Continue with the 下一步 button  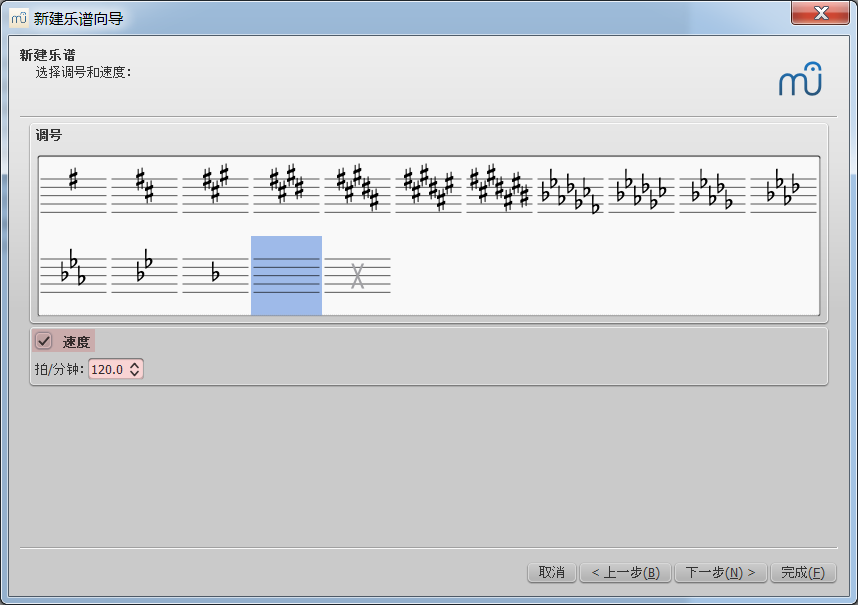tap(721, 572)
